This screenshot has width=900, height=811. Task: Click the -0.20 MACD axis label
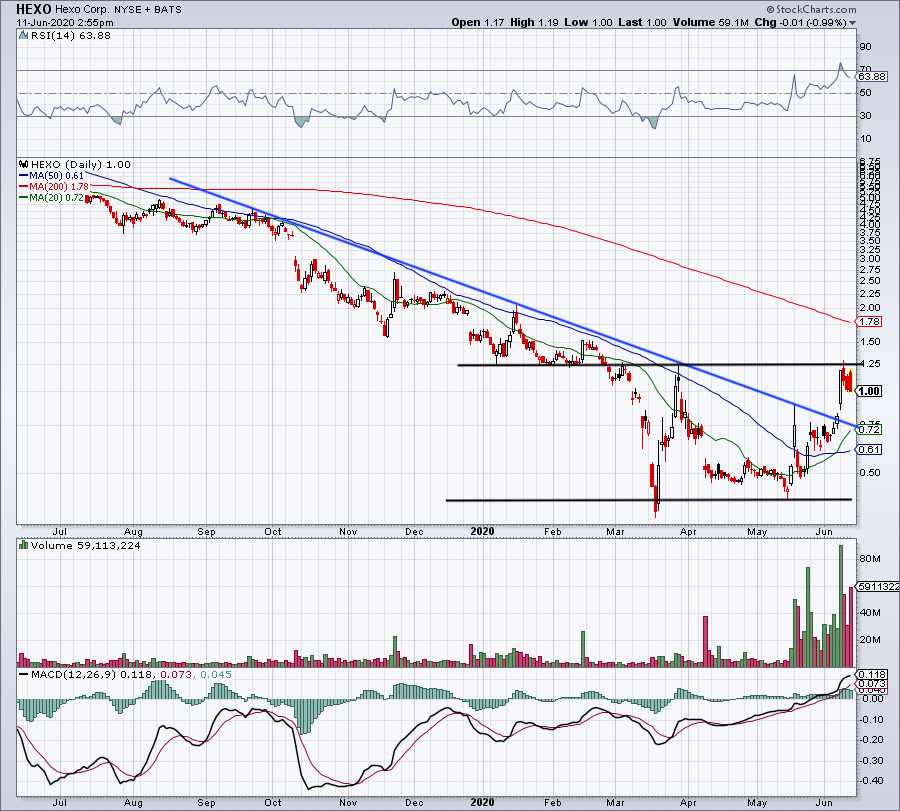coord(872,740)
